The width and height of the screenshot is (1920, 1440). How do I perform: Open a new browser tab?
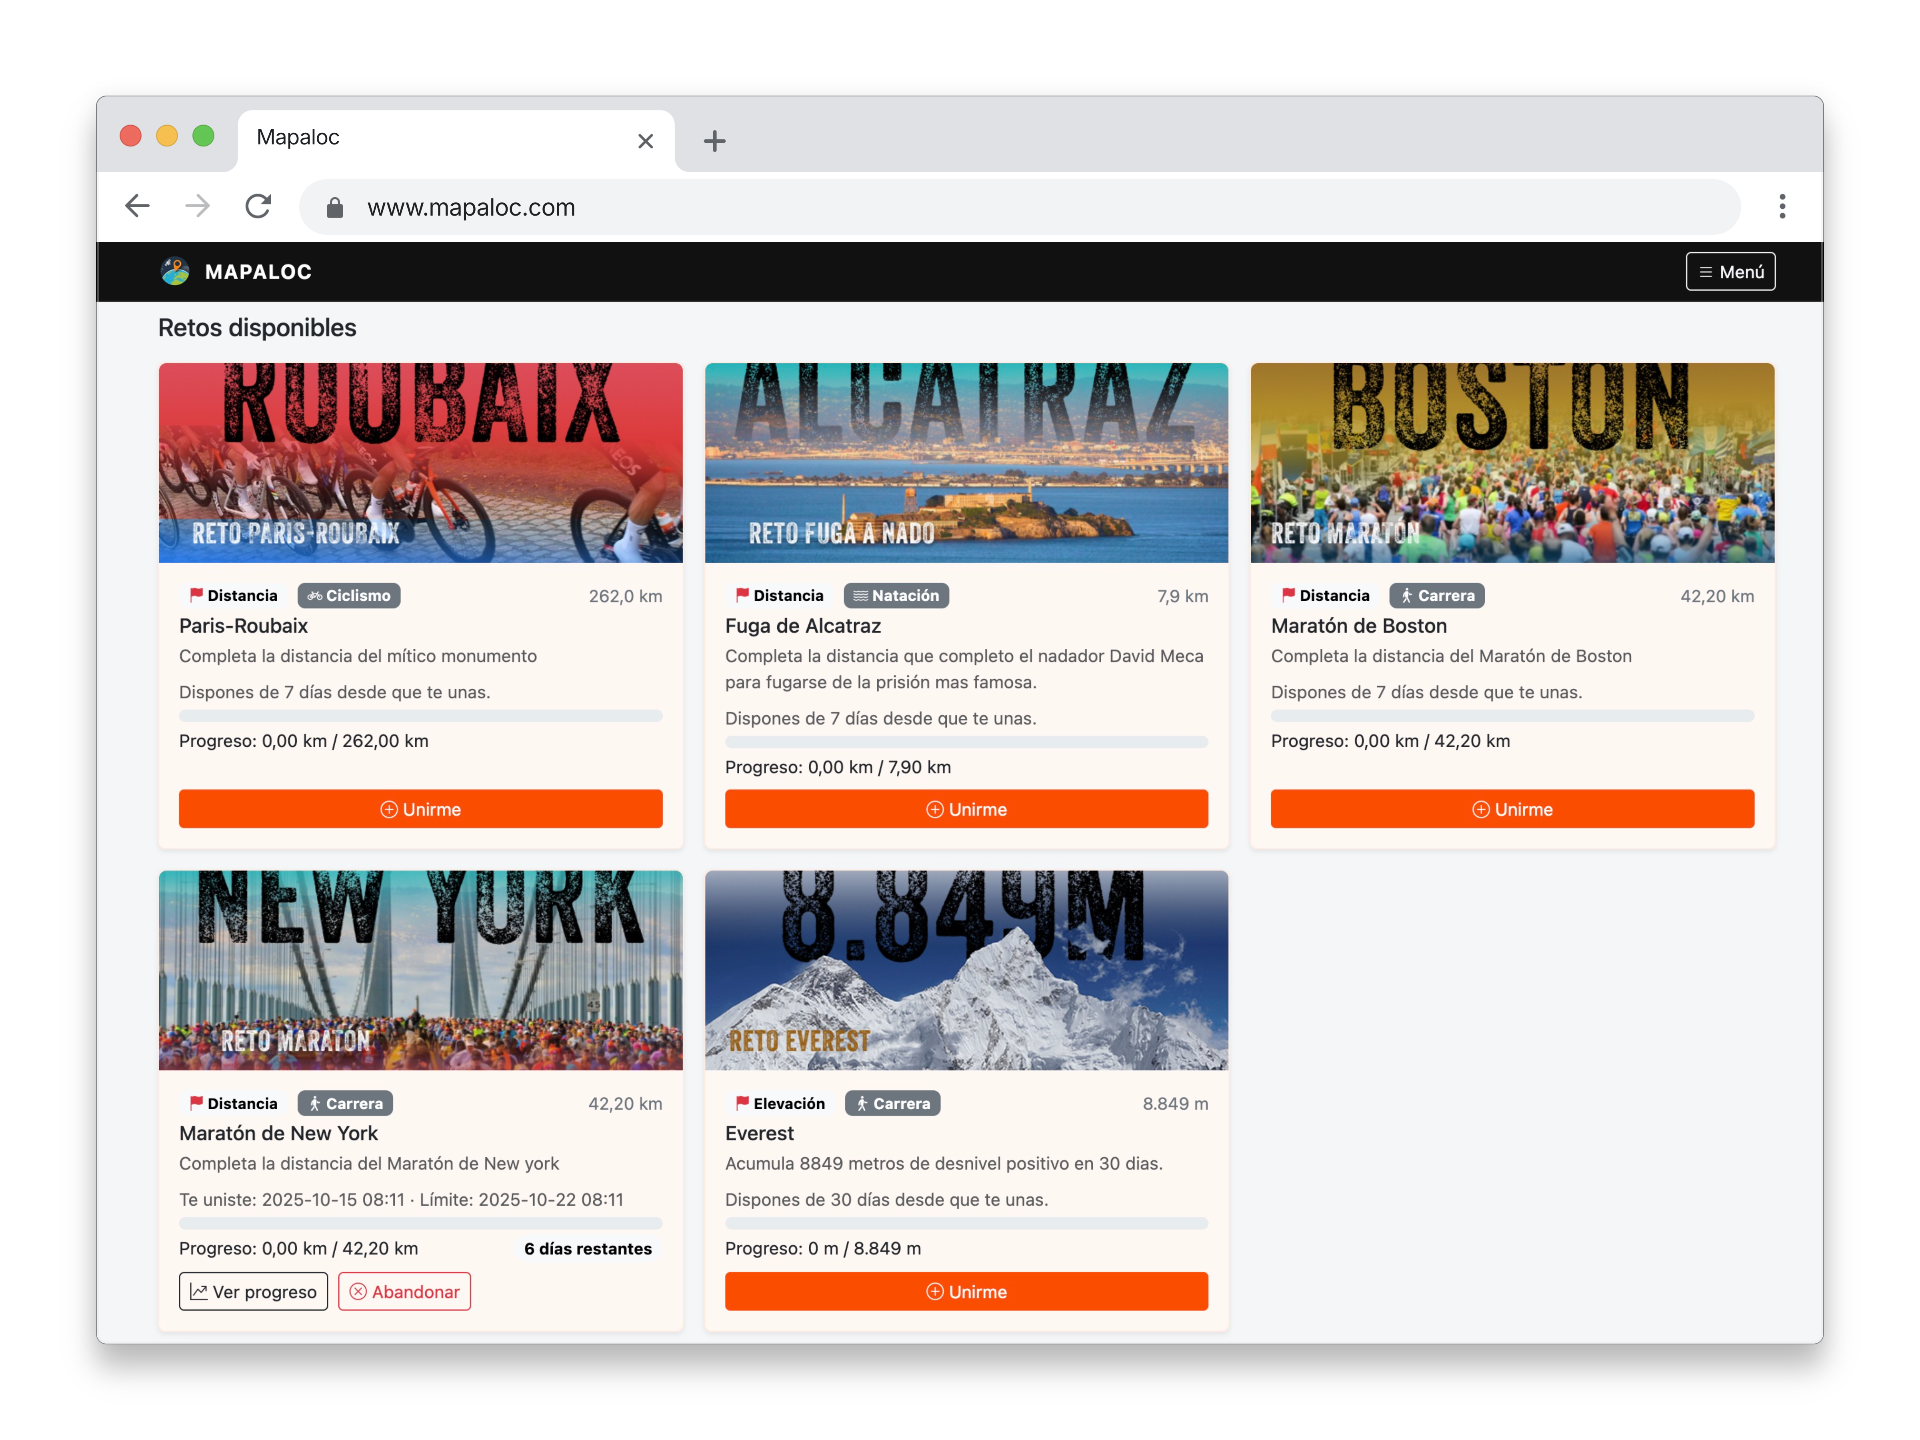714,141
